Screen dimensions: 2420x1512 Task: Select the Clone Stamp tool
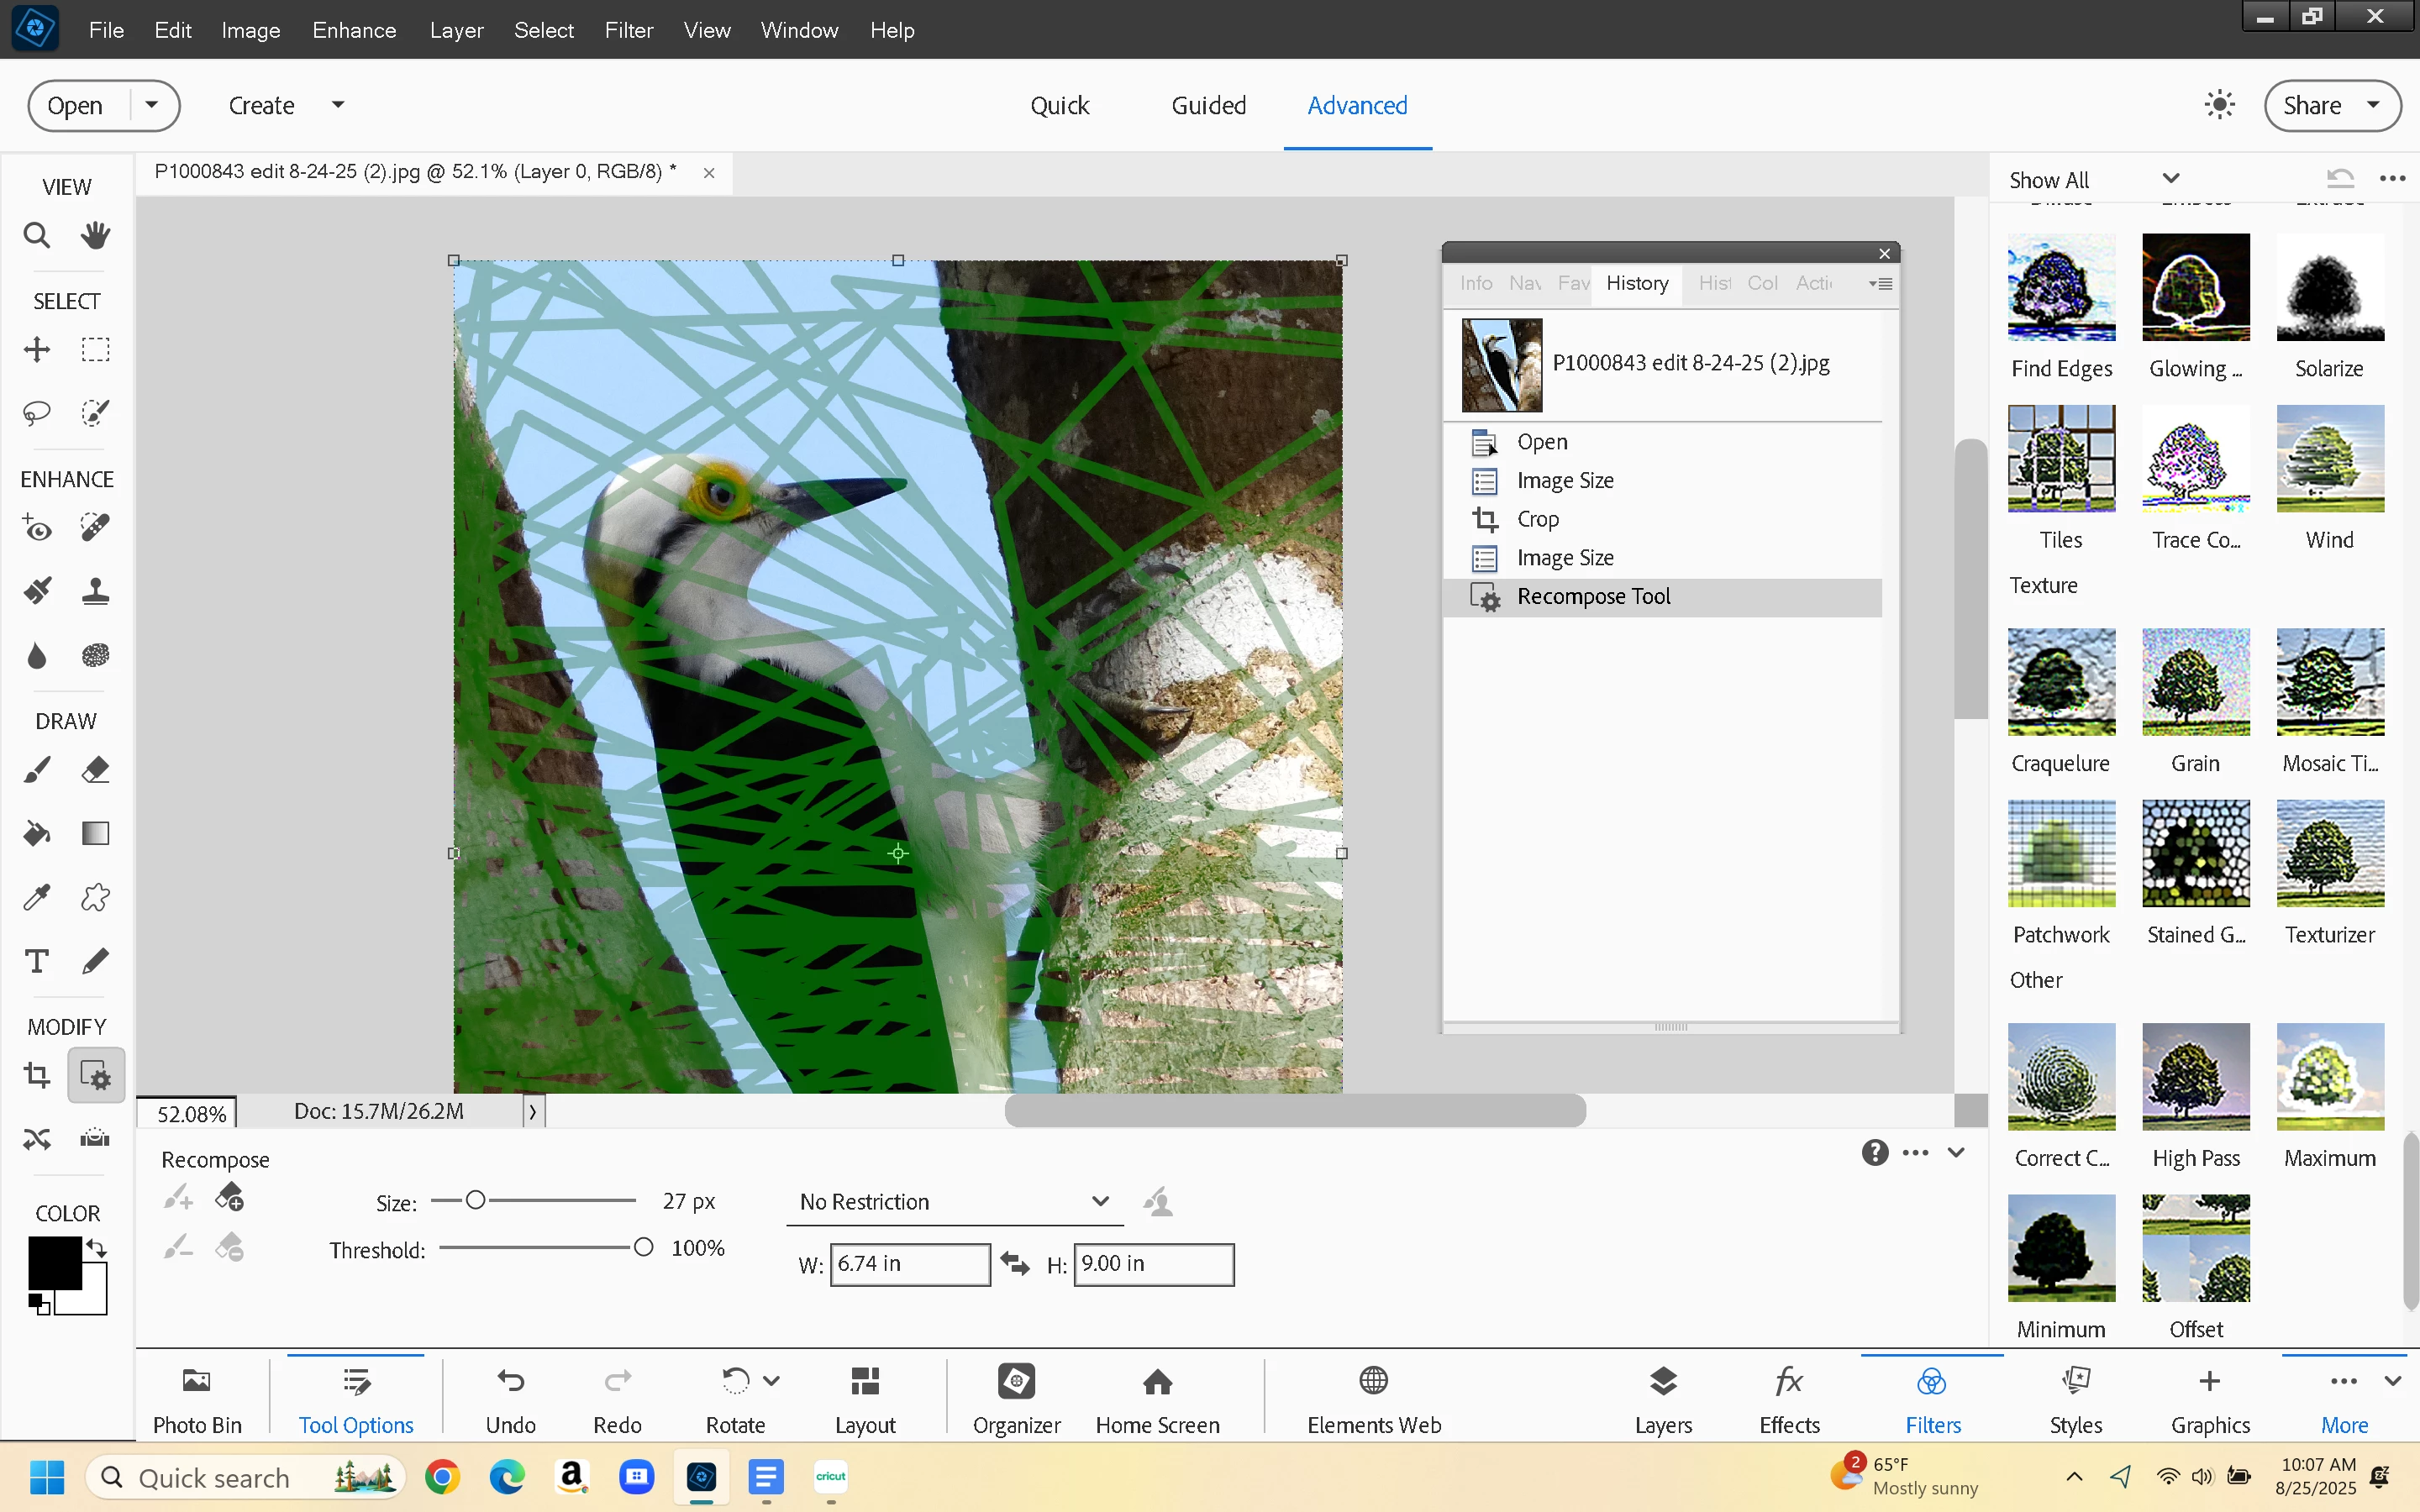95,592
